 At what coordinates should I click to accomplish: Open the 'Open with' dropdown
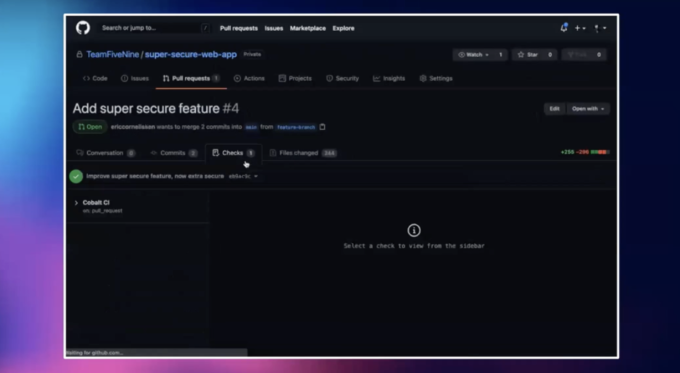click(x=588, y=109)
